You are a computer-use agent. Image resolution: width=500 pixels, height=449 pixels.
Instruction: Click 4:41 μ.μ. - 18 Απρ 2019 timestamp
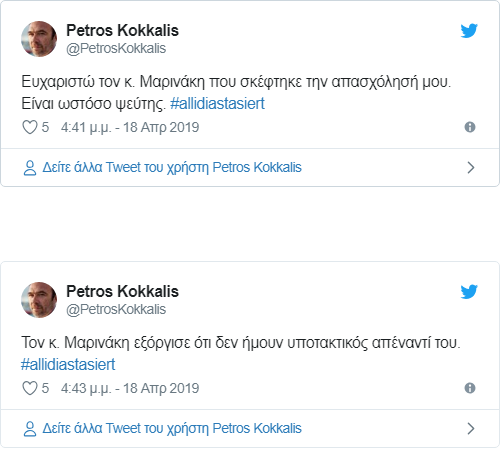coord(130,127)
